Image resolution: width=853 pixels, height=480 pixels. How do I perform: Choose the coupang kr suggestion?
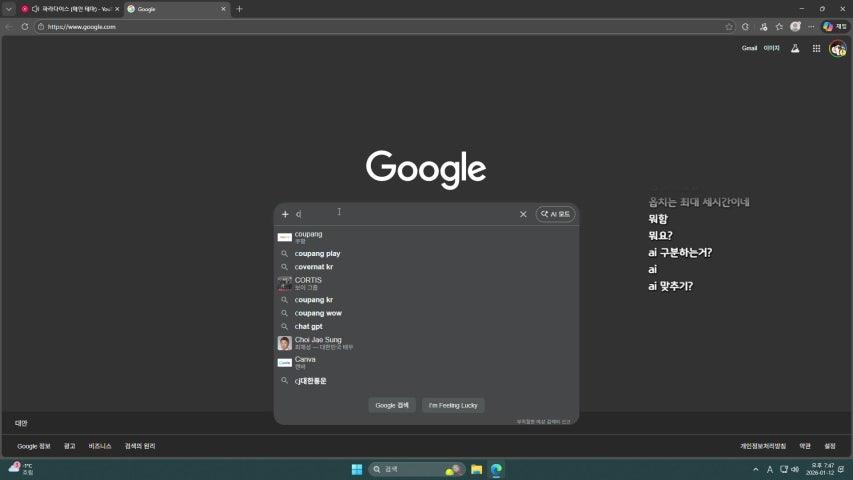pos(426,300)
